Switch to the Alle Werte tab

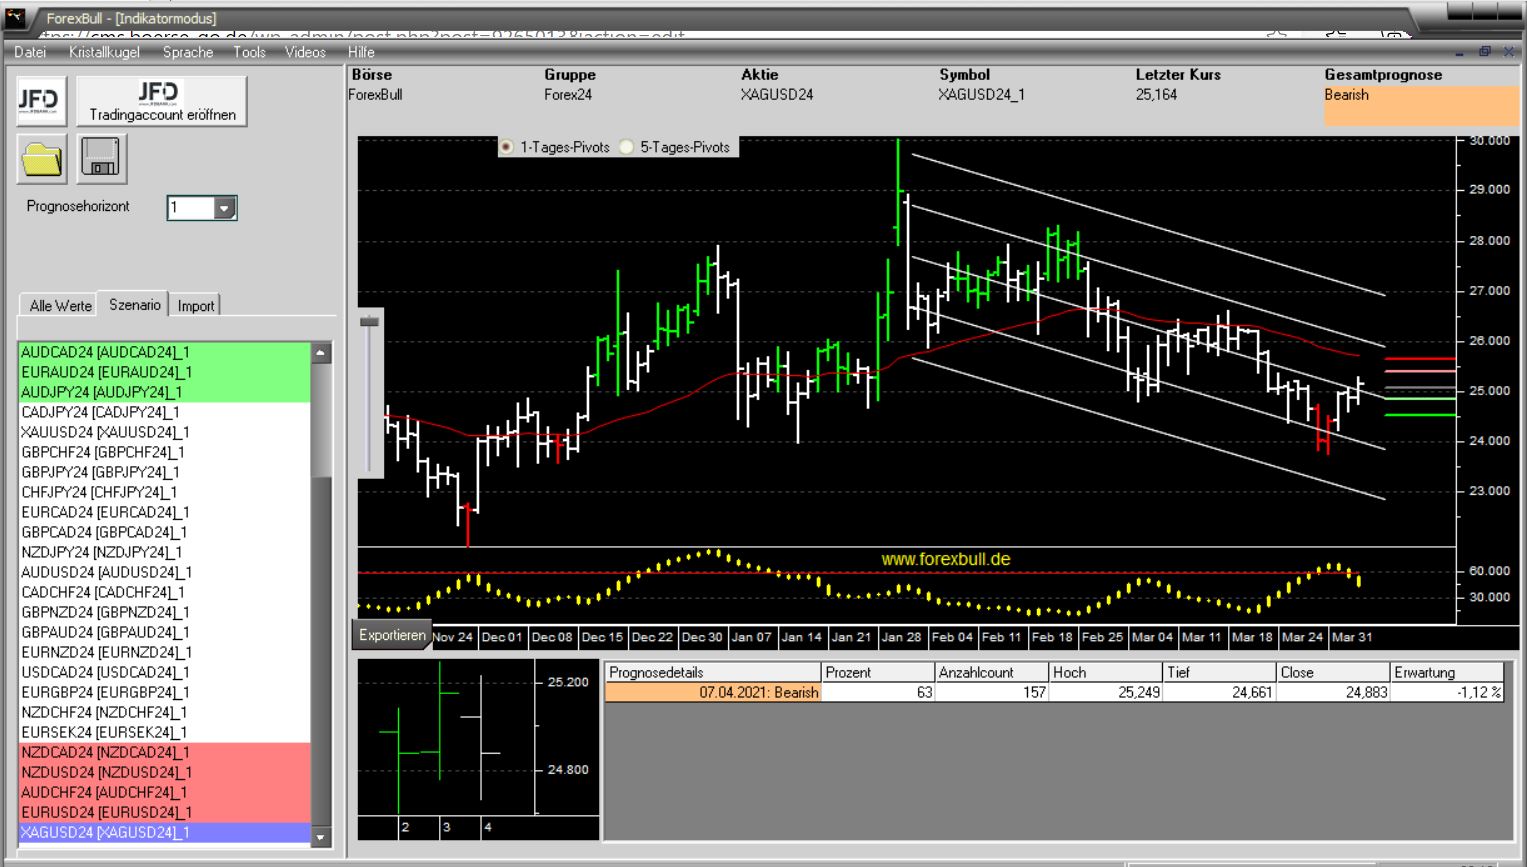click(60, 306)
